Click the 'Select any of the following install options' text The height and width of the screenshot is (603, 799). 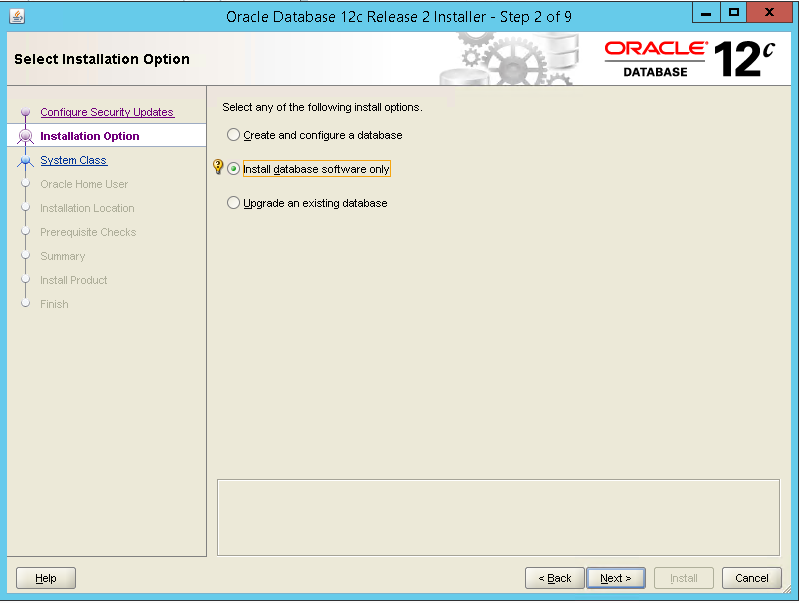point(322,107)
